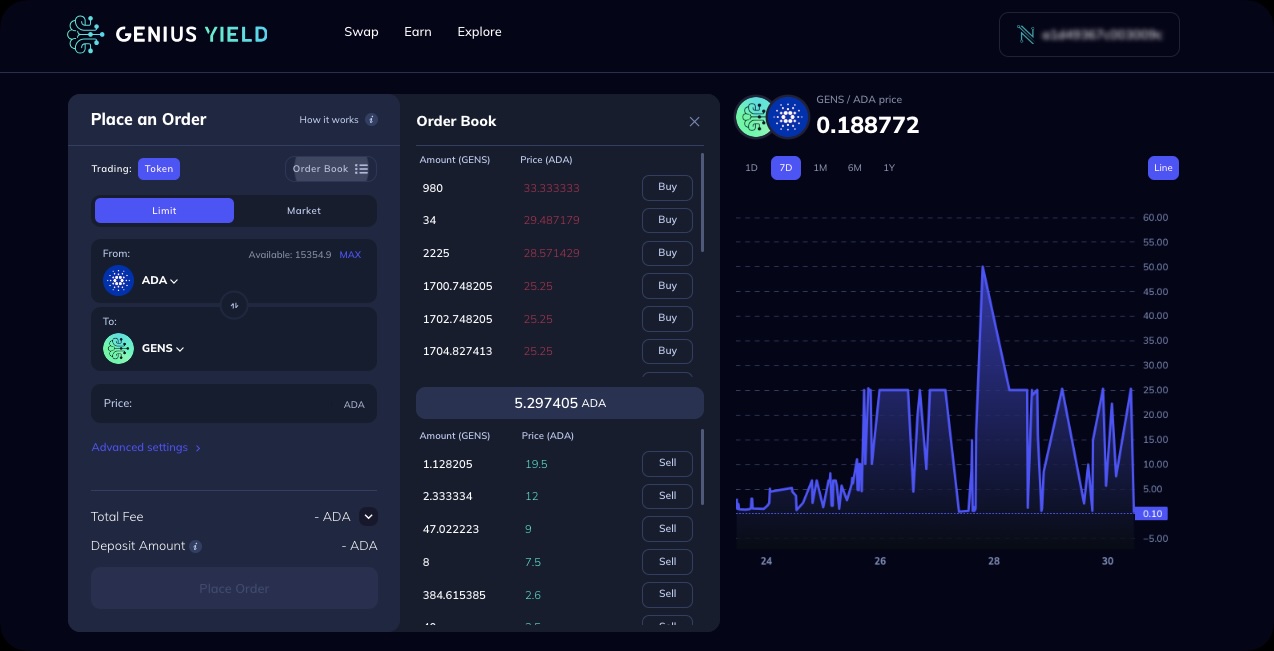Image resolution: width=1274 pixels, height=651 pixels.
Task: Open the ADA token dropdown
Action: (160, 281)
